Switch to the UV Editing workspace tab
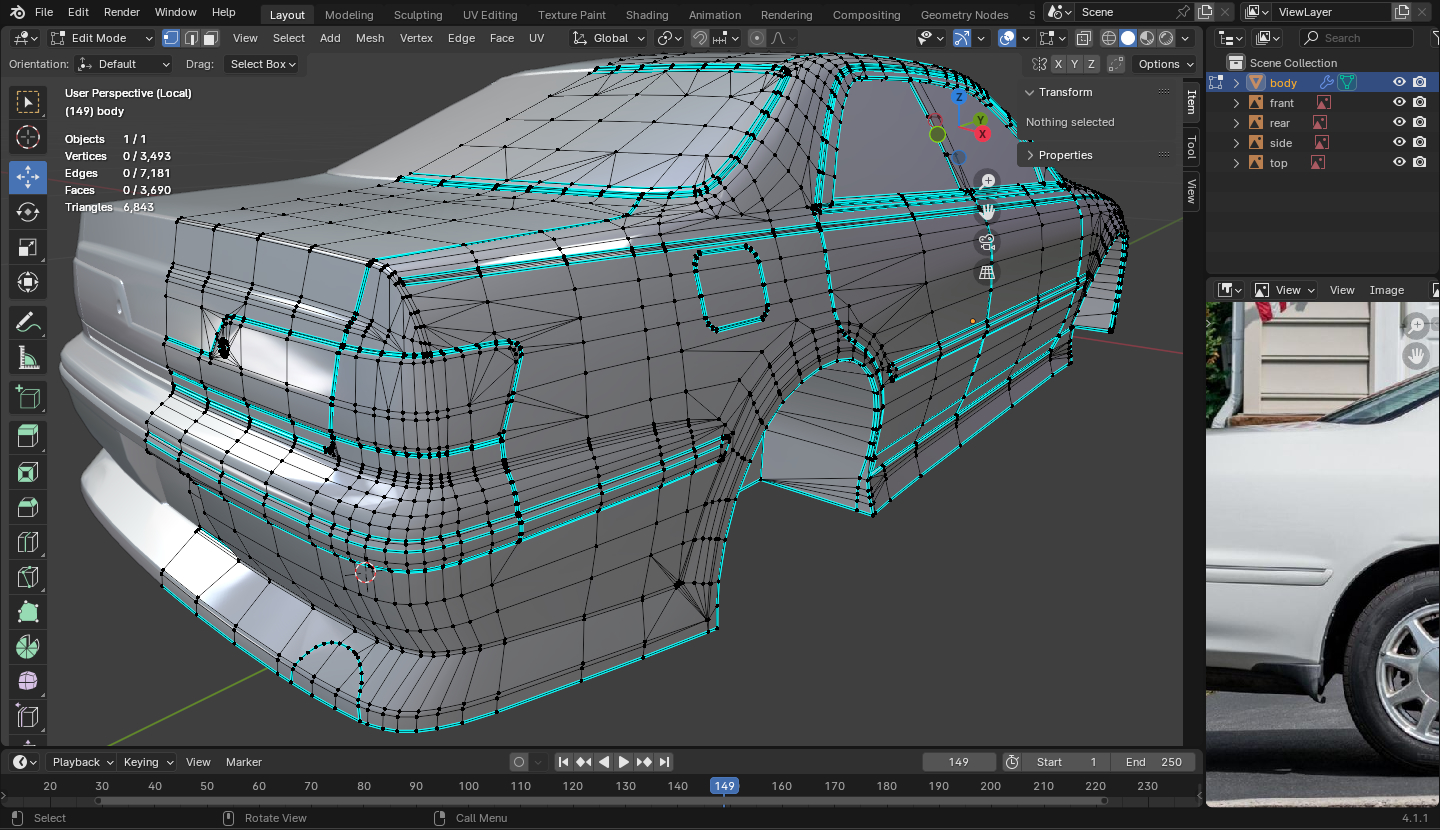 pos(490,15)
